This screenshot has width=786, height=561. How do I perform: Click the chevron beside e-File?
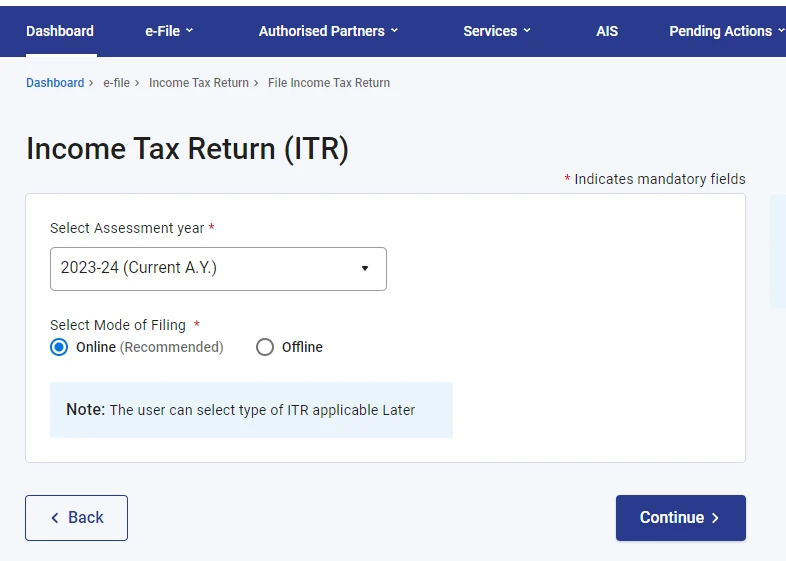[190, 31]
